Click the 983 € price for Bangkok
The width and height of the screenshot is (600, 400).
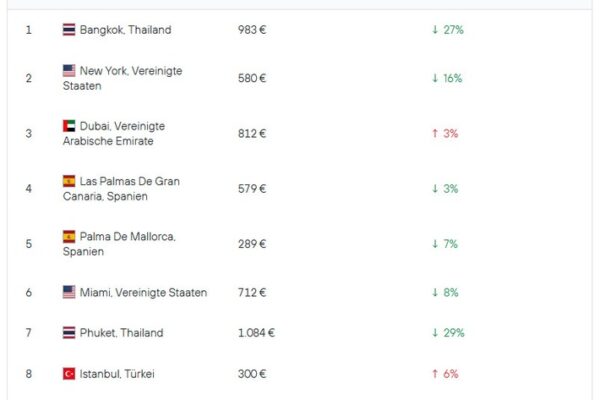point(252,30)
